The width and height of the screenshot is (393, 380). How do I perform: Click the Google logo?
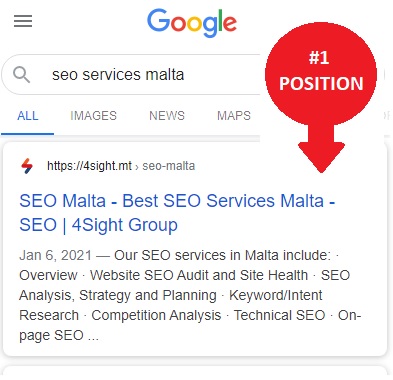click(x=192, y=23)
